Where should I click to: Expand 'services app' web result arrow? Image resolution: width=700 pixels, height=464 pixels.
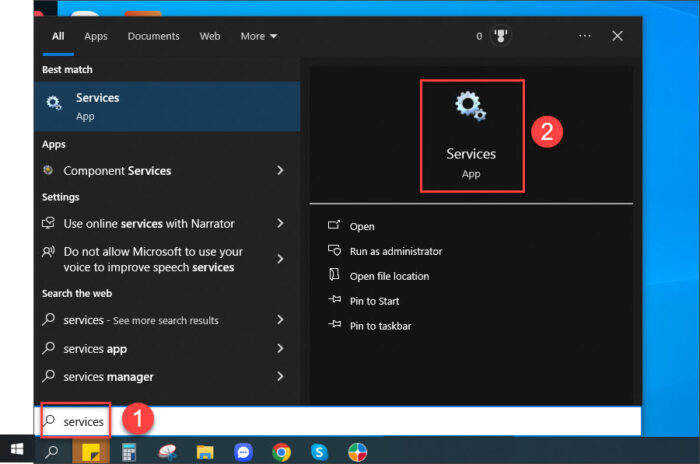pyautogui.click(x=280, y=348)
